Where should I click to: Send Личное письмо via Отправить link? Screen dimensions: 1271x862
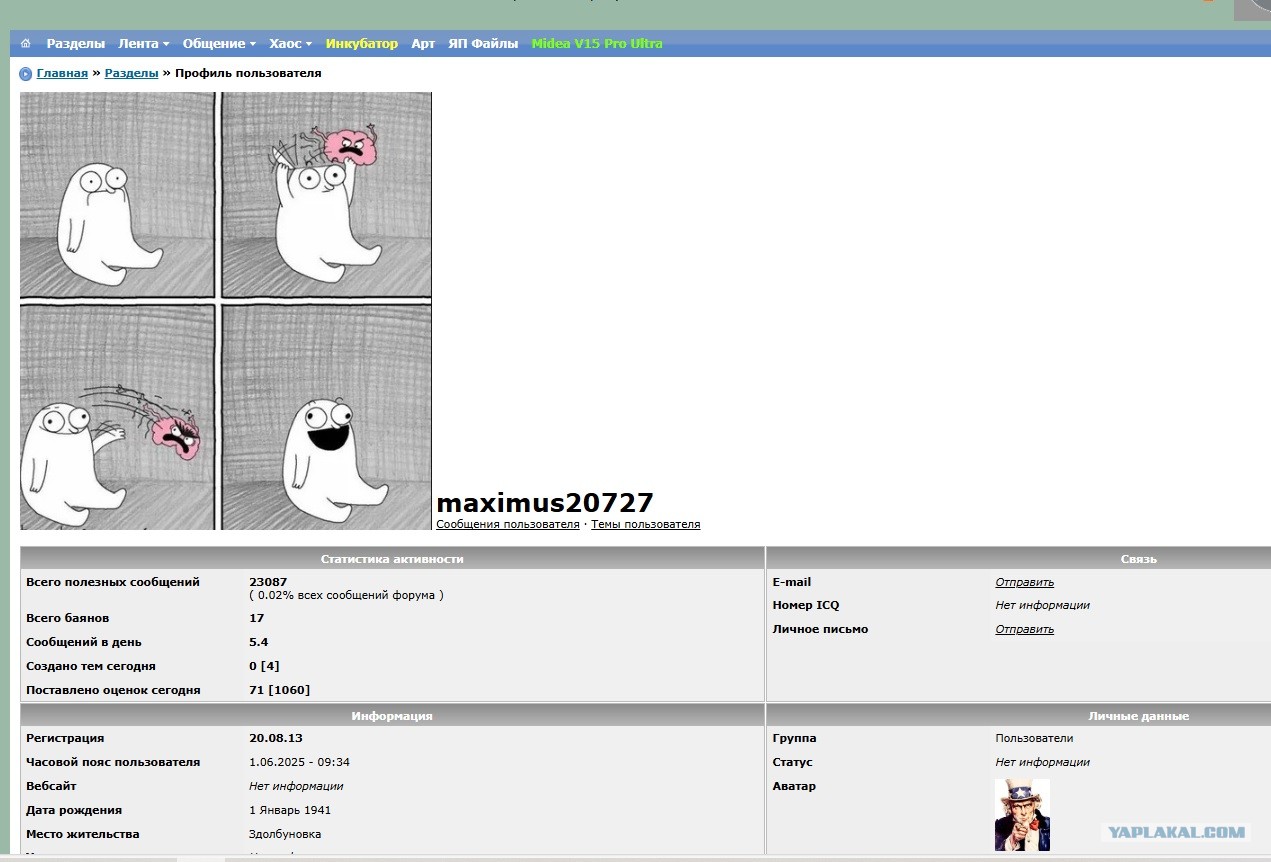[1025, 629]
